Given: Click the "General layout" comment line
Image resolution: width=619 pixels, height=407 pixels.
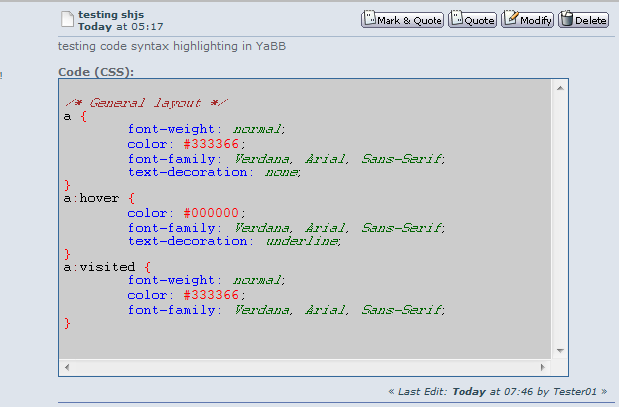Looking at the screenshot, I should point(146,103).
